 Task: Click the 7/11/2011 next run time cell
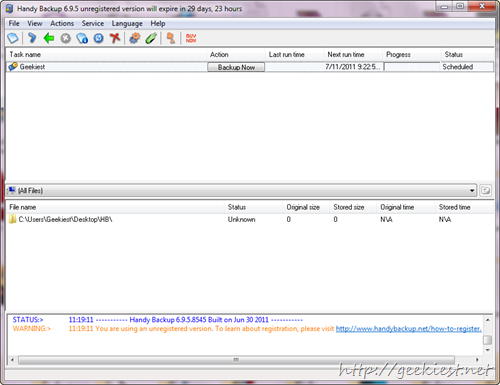(x=353, y=67)
